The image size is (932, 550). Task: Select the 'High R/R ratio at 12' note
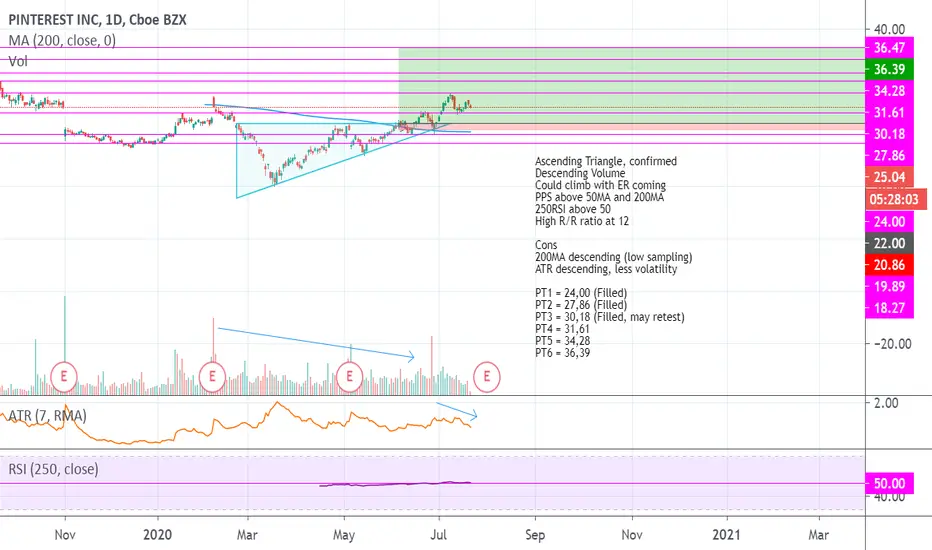coord(582,221)
